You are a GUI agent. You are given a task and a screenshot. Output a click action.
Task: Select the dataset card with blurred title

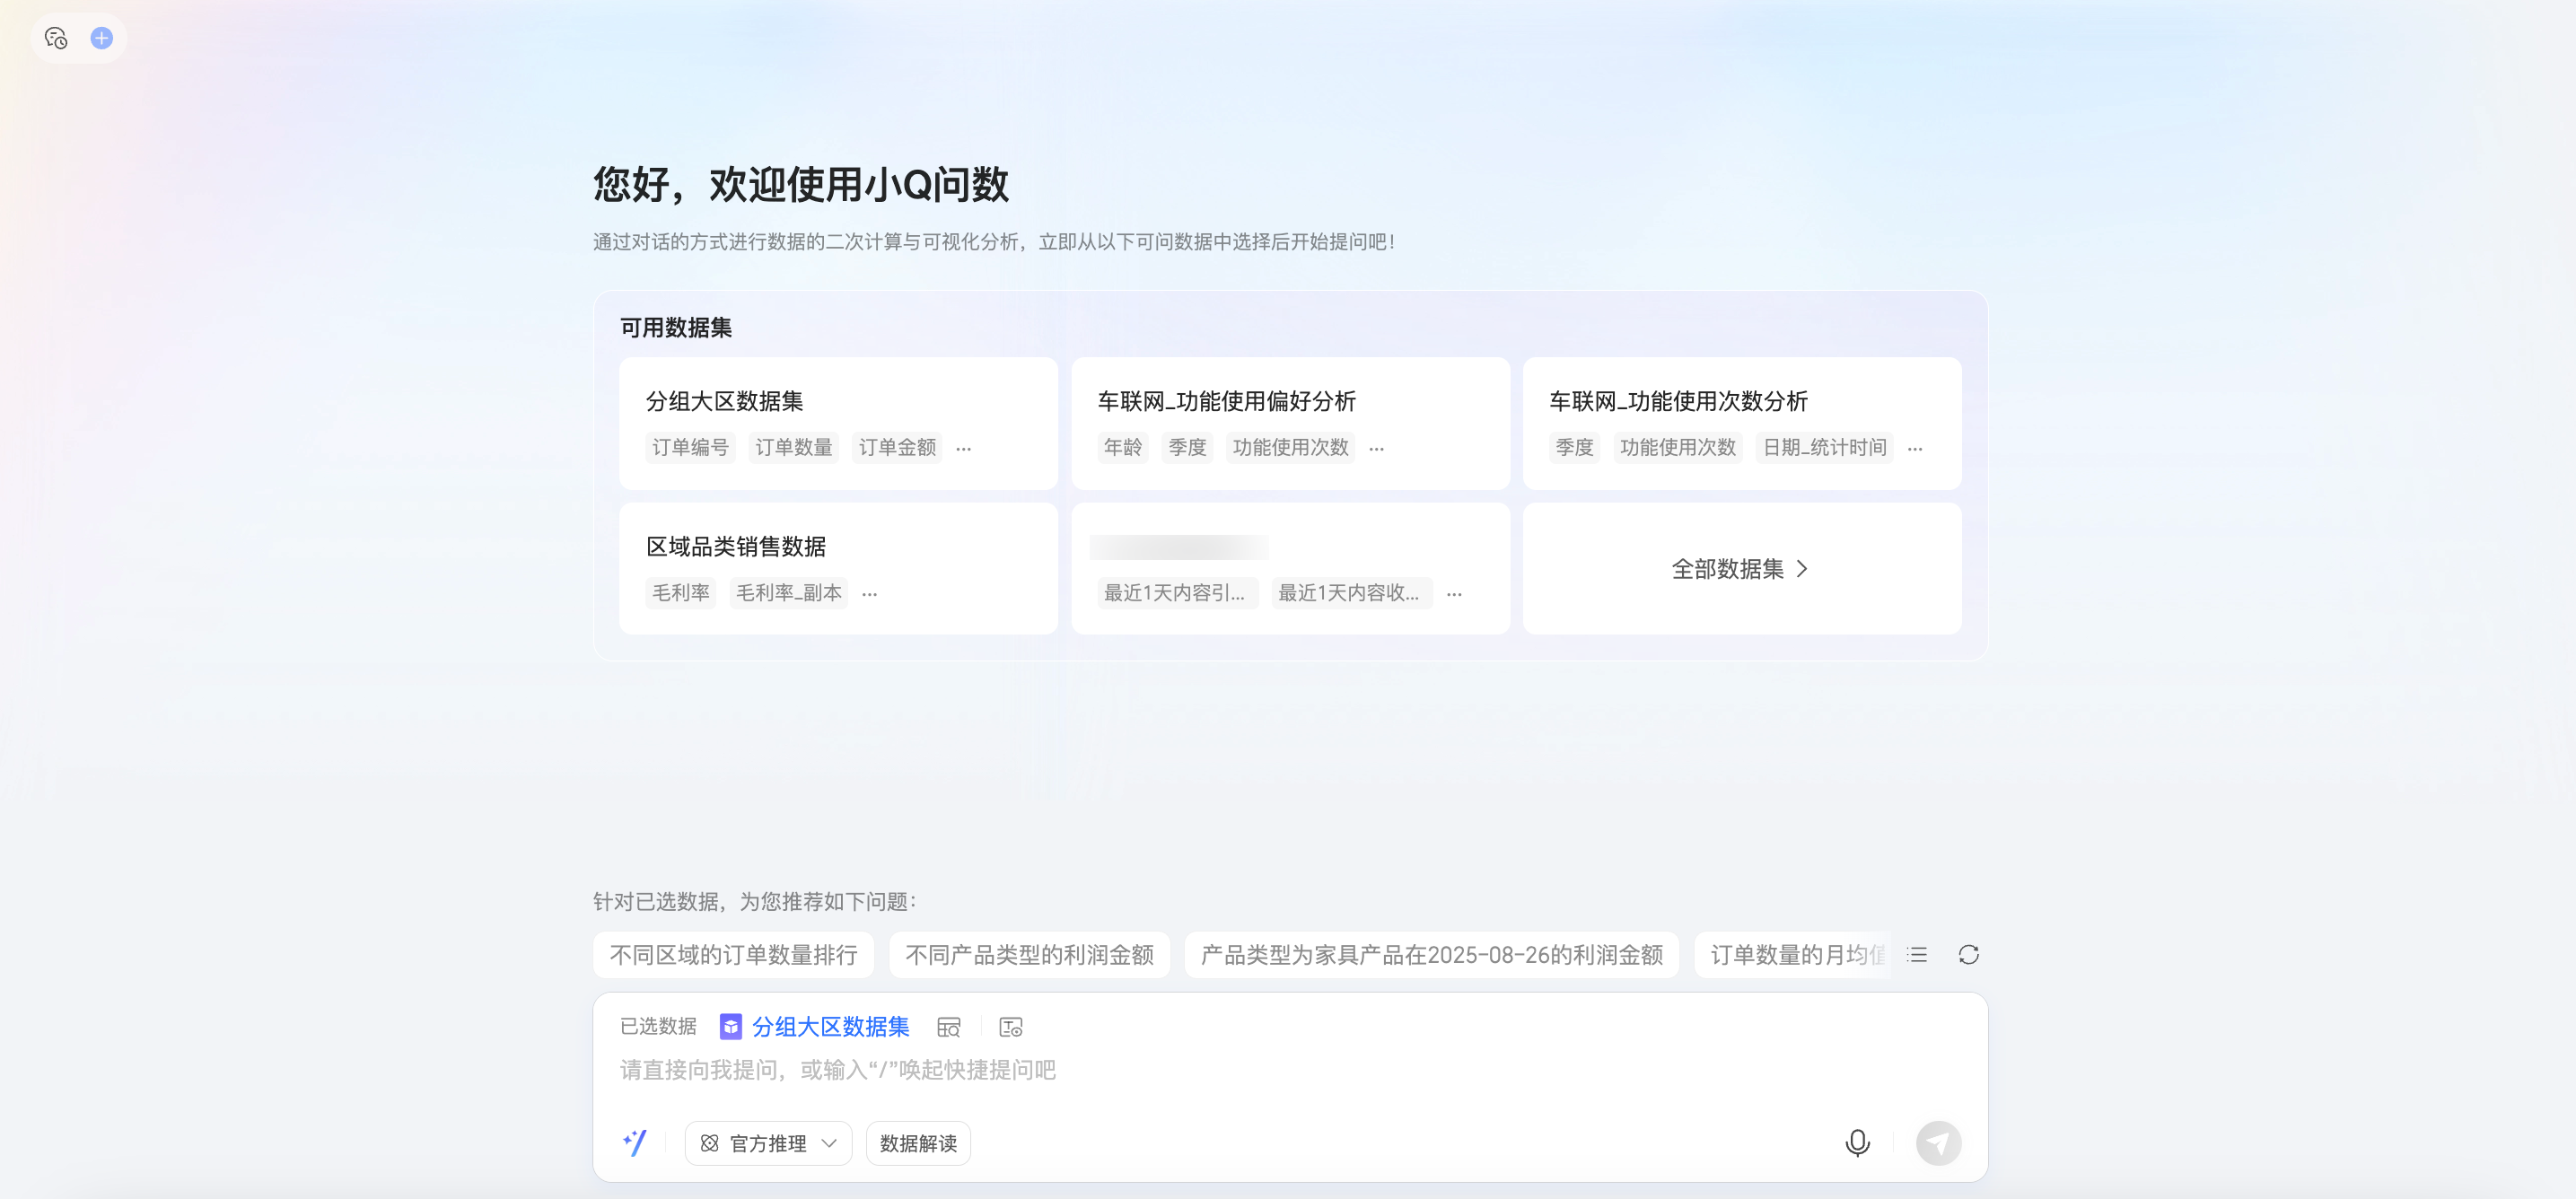click(1290, 568)
